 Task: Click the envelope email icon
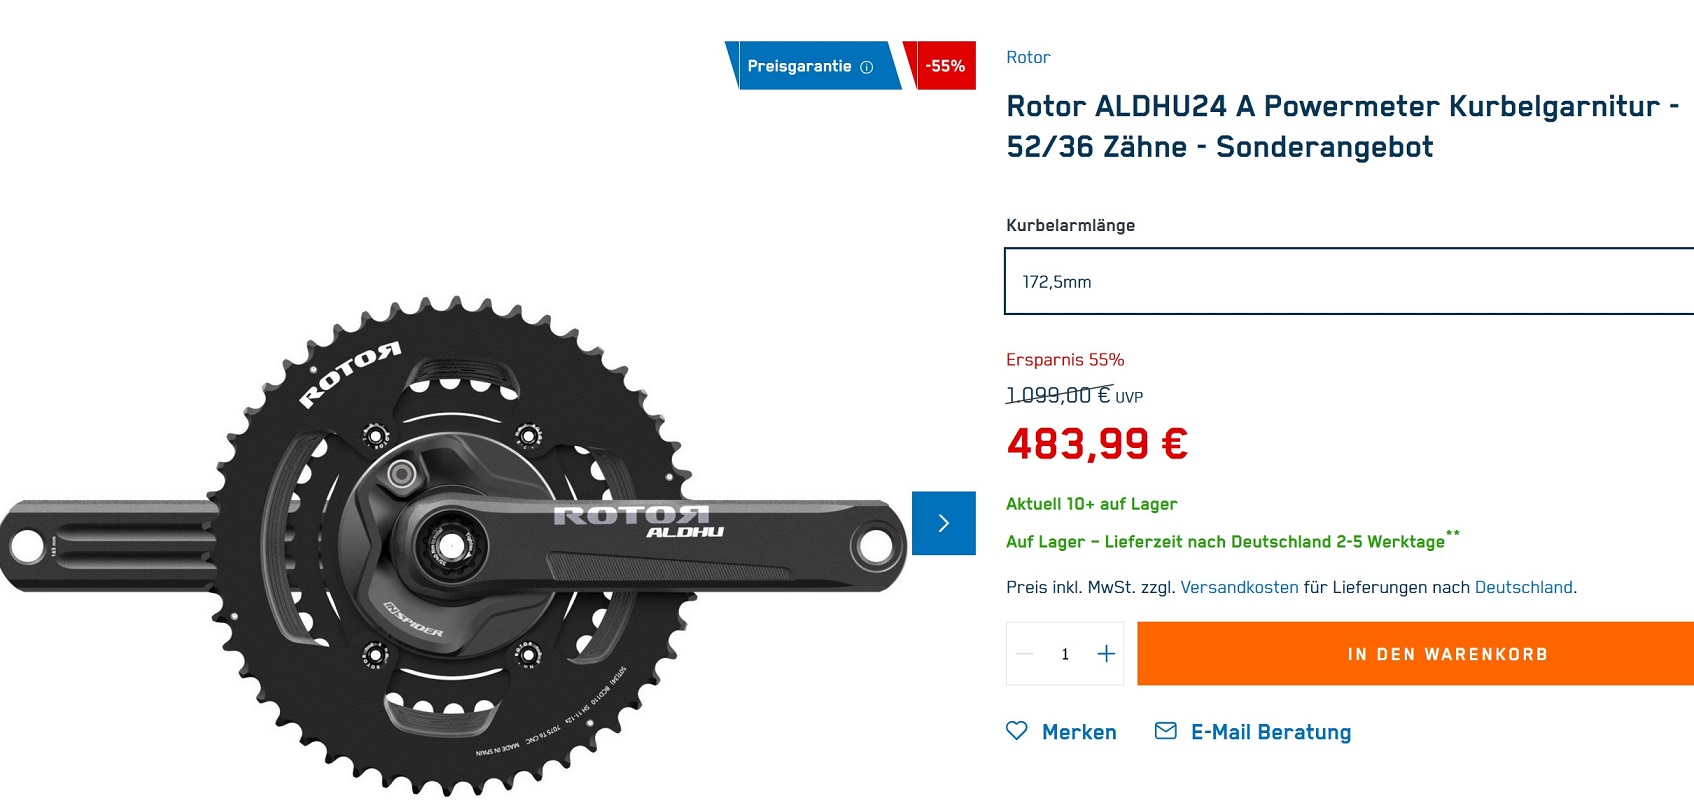coord(1166,731)
